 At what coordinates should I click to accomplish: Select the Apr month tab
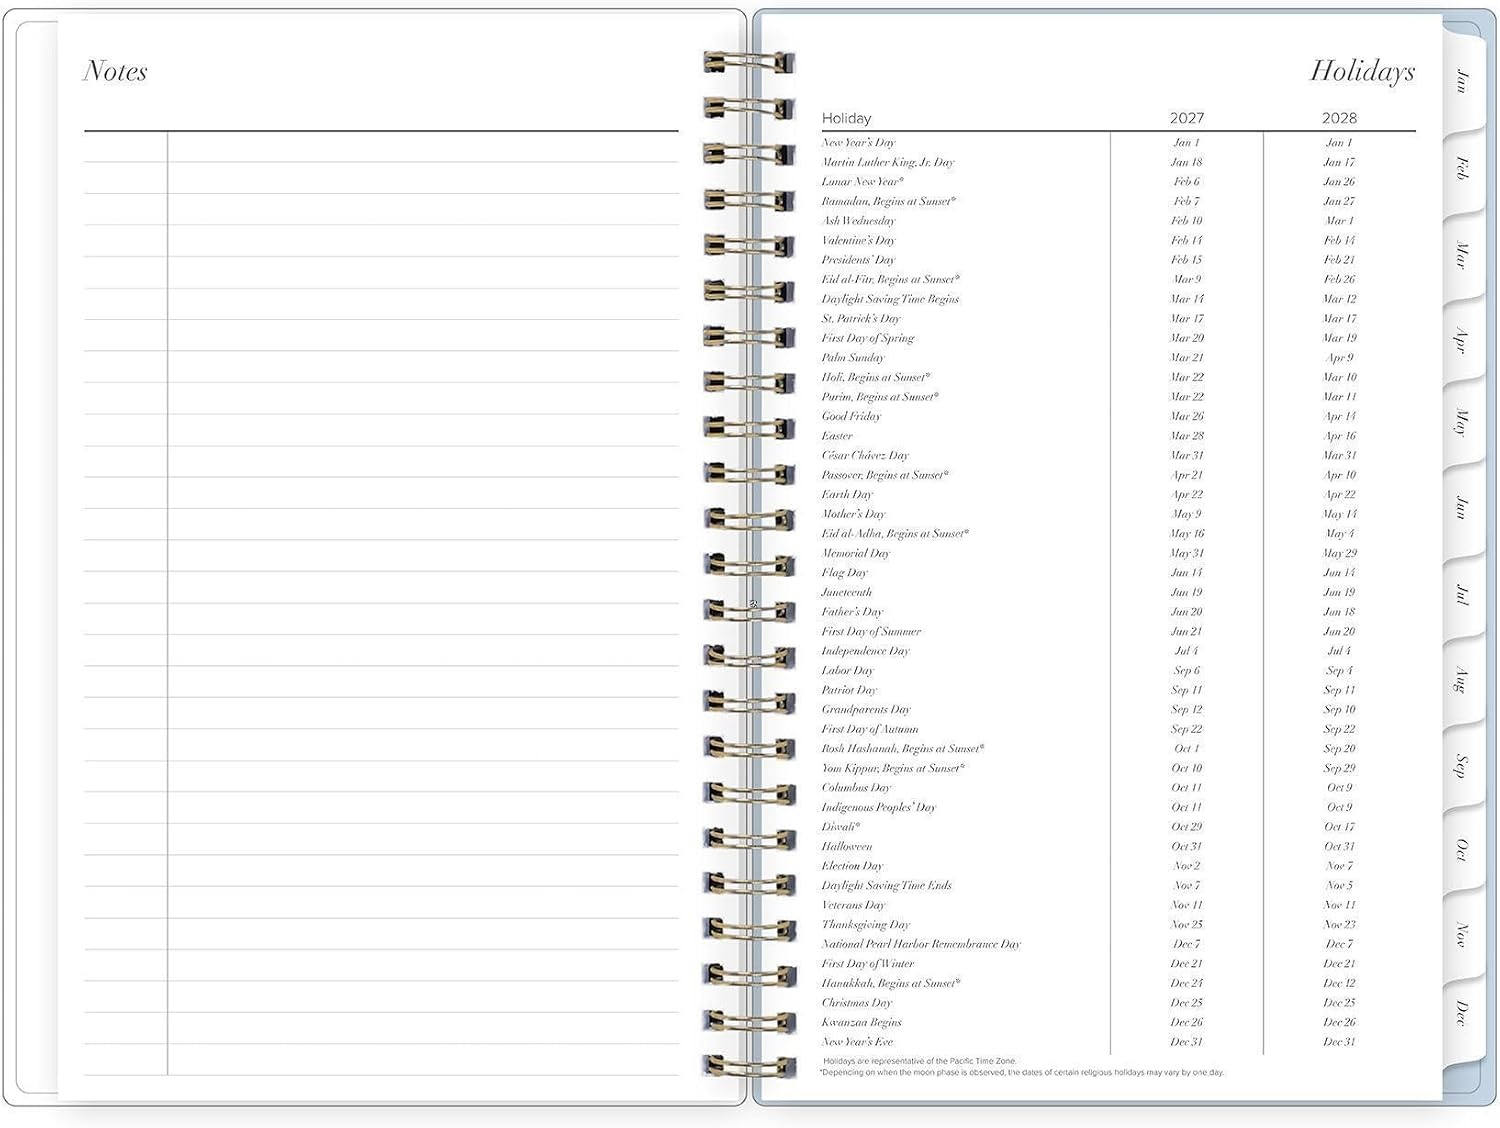pos(1462,340)
